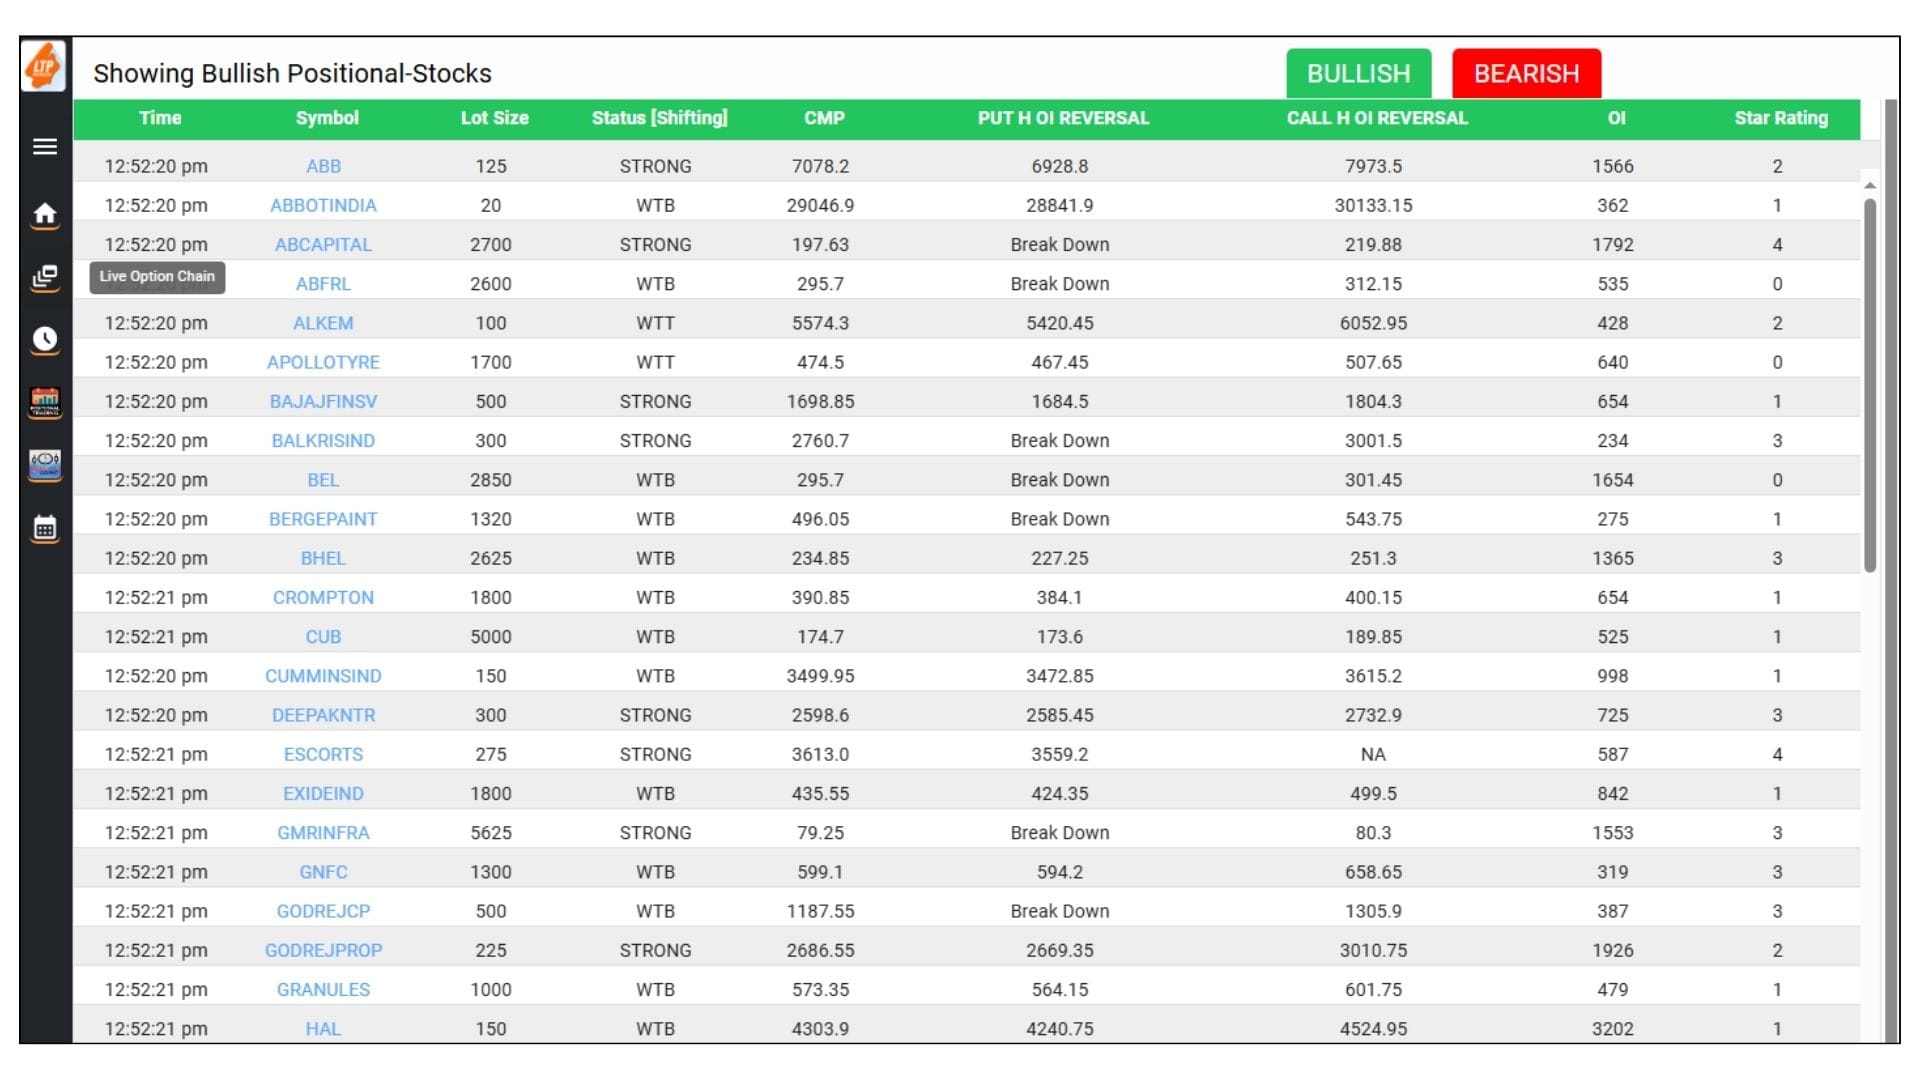Toggle Status [Shifting] column sorting

coord(658,117)
